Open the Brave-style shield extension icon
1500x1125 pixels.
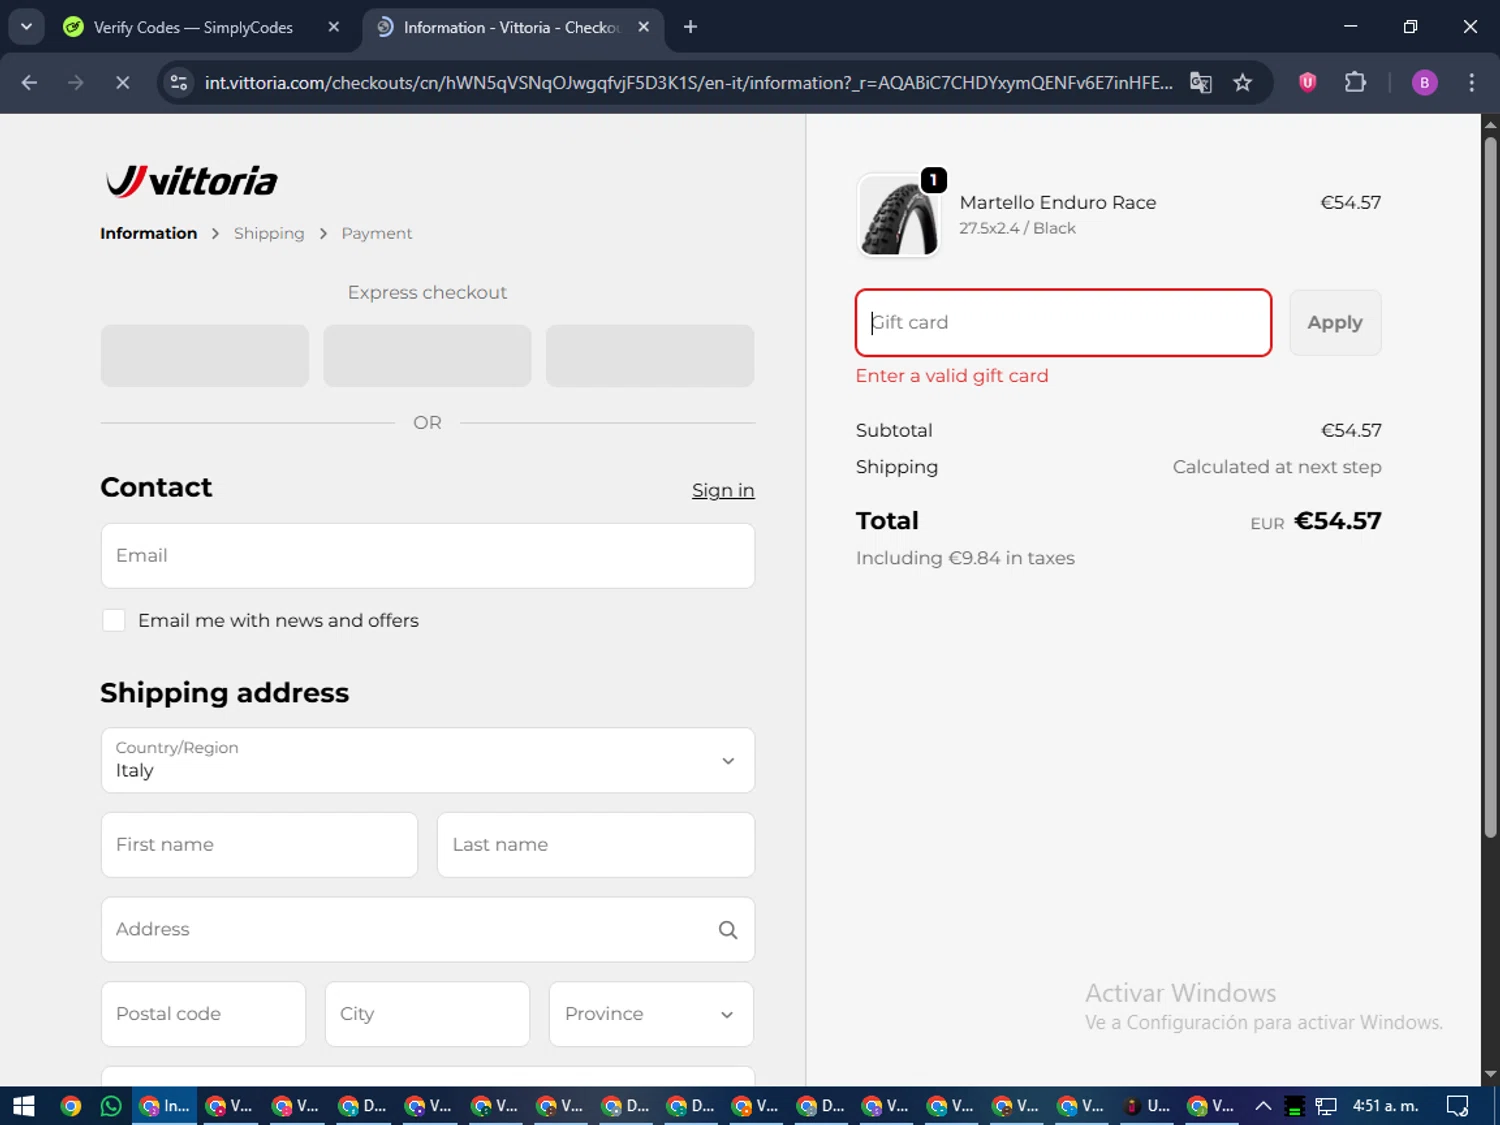[1307, 83]
